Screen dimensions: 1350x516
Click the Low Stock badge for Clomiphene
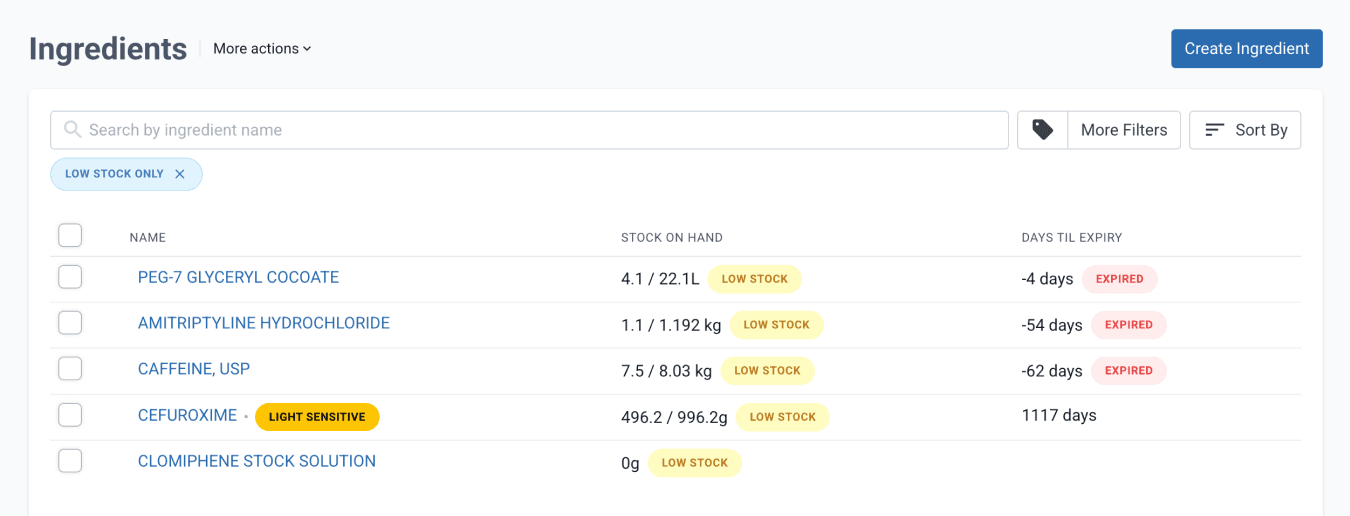695,463
